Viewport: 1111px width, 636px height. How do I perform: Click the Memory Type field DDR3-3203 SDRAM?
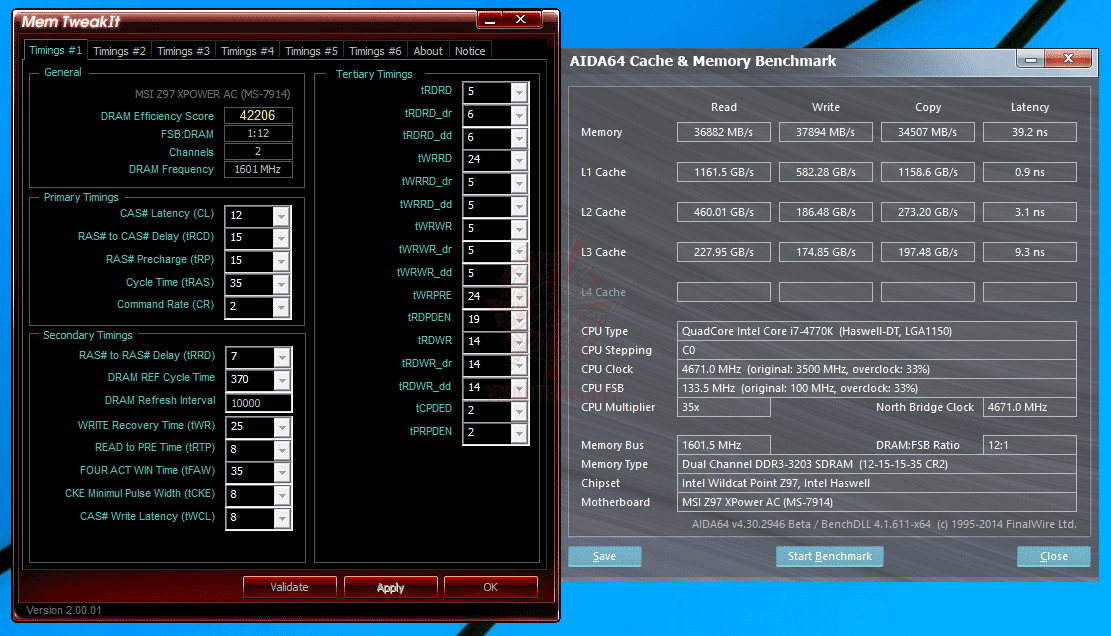click(x=876, y=464)
